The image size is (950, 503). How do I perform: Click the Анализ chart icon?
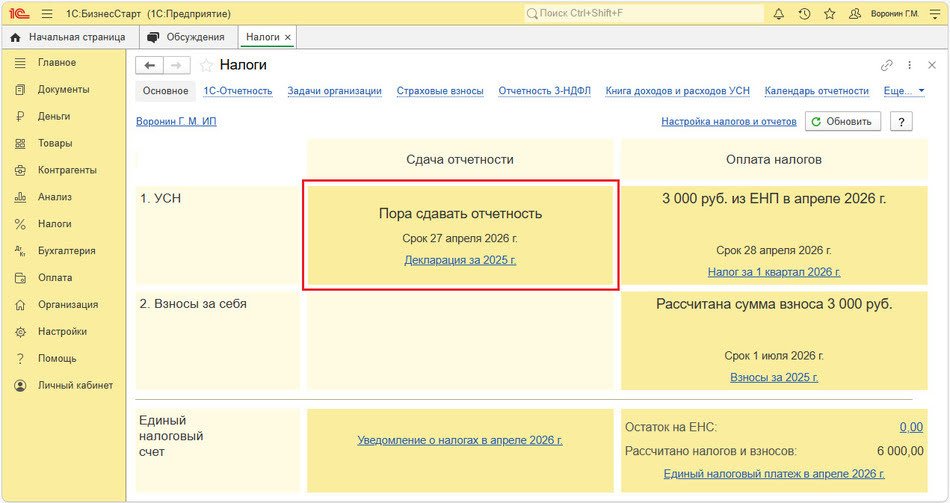[20, 197]
